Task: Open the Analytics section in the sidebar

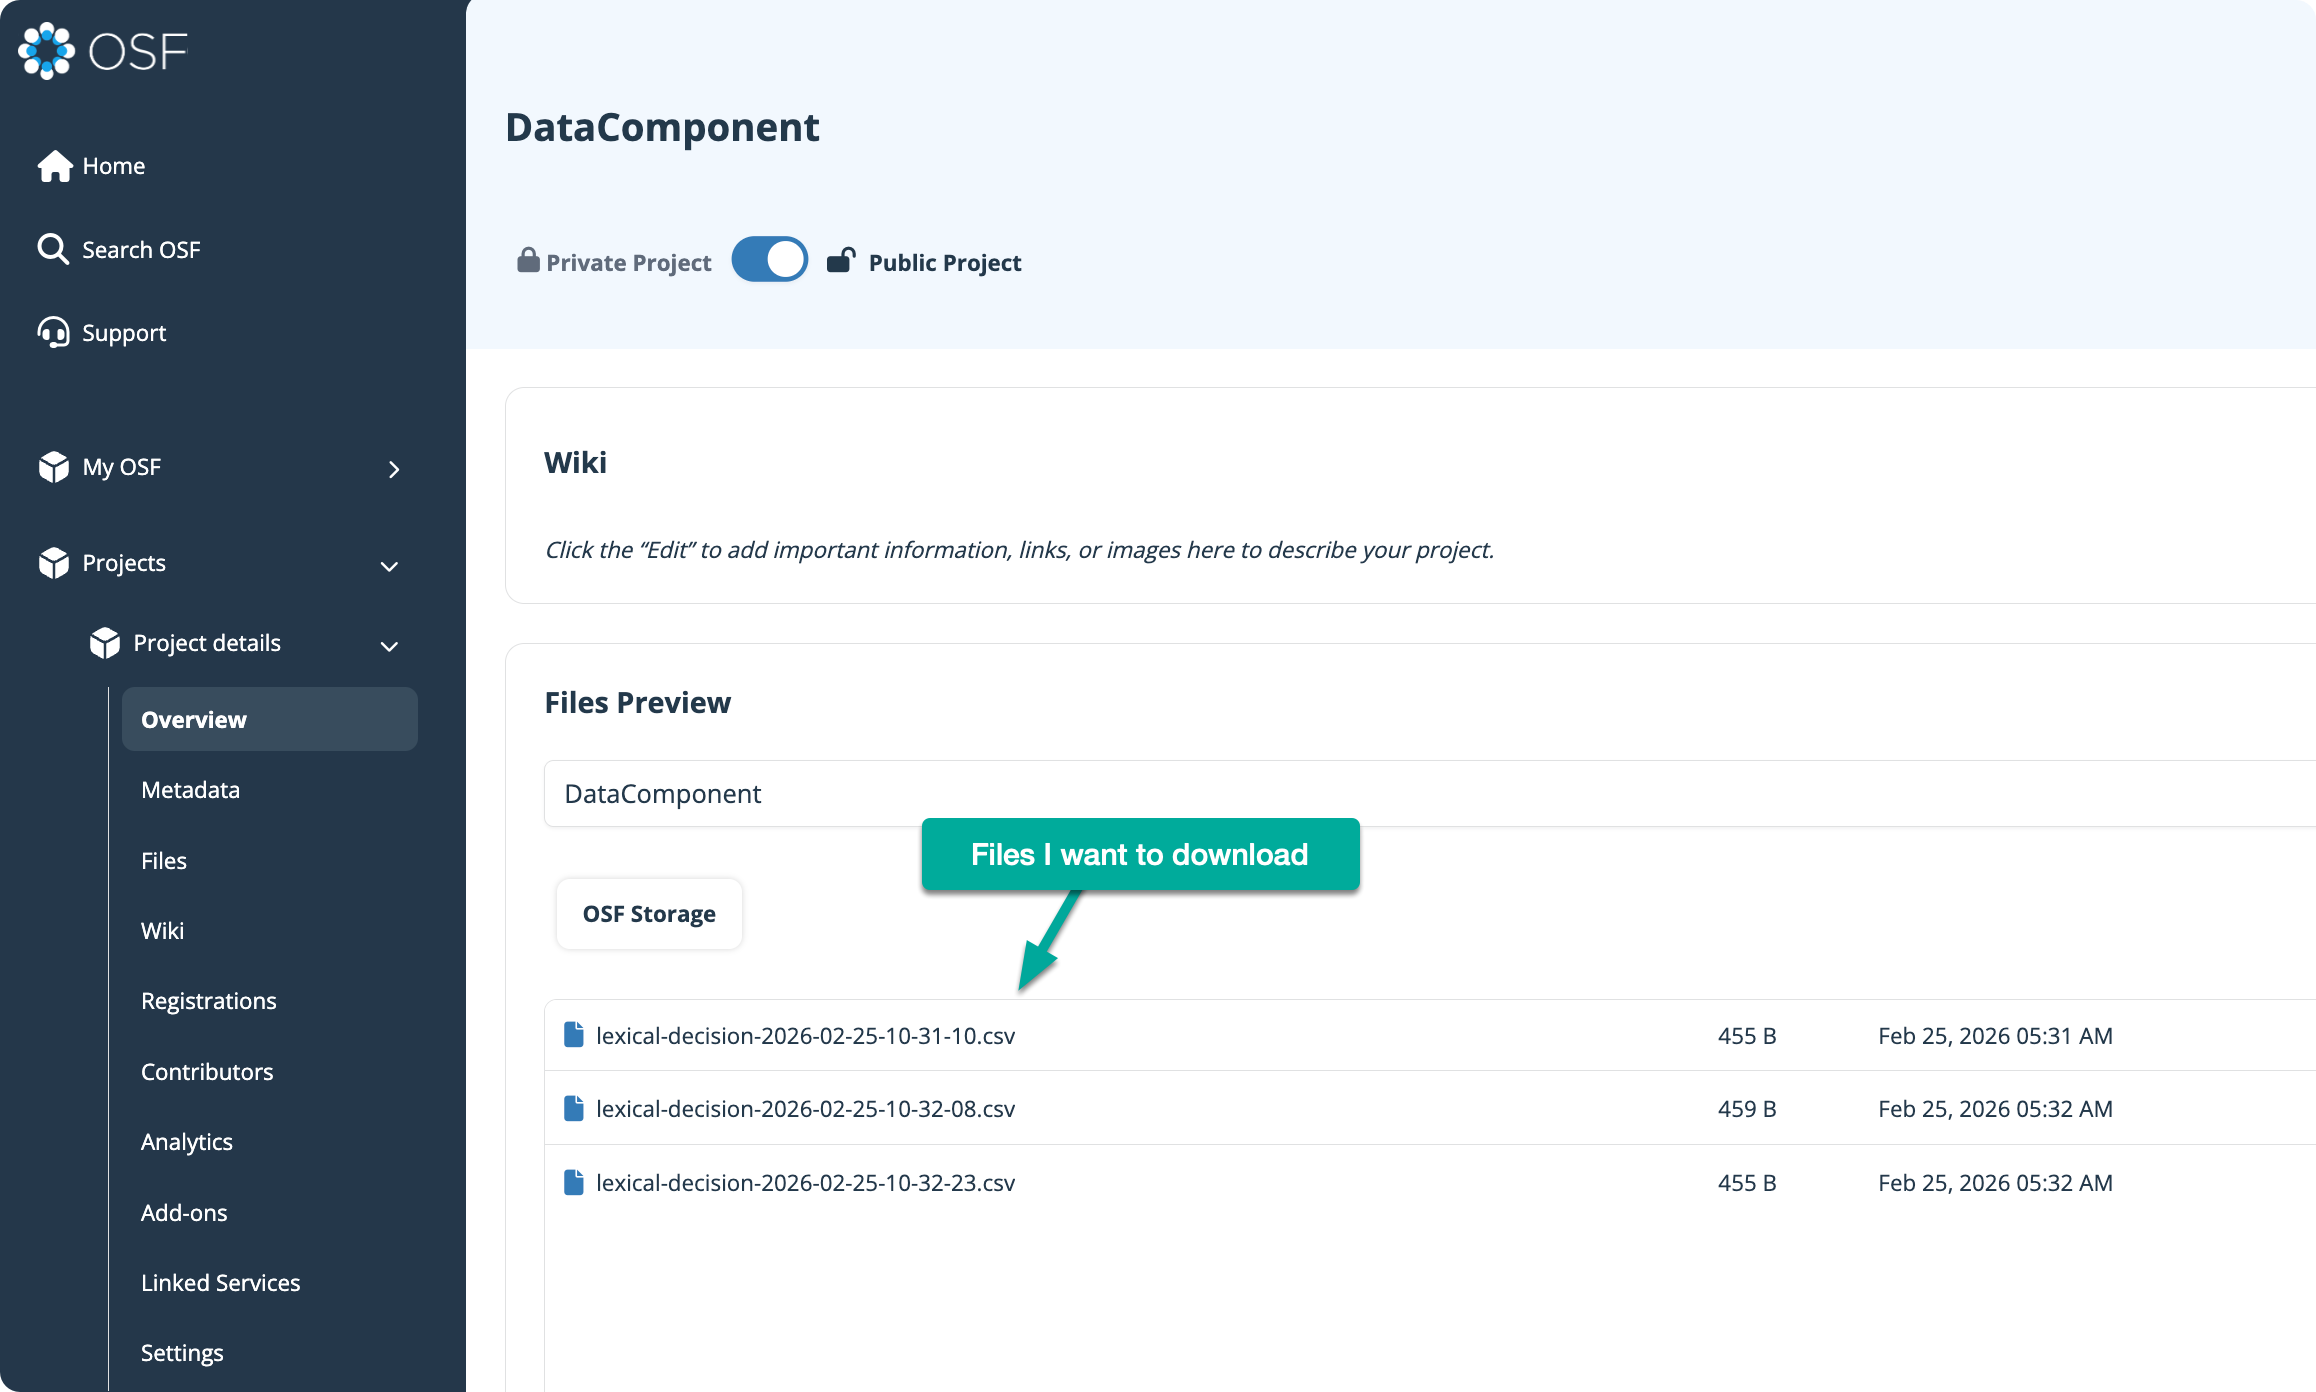Action: [186, 1141]
